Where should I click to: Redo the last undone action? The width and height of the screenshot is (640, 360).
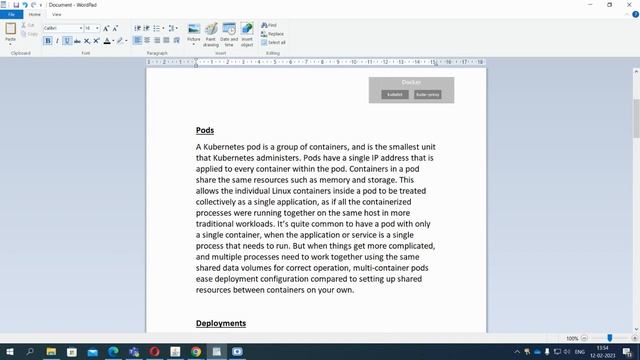tap(33, 5)
